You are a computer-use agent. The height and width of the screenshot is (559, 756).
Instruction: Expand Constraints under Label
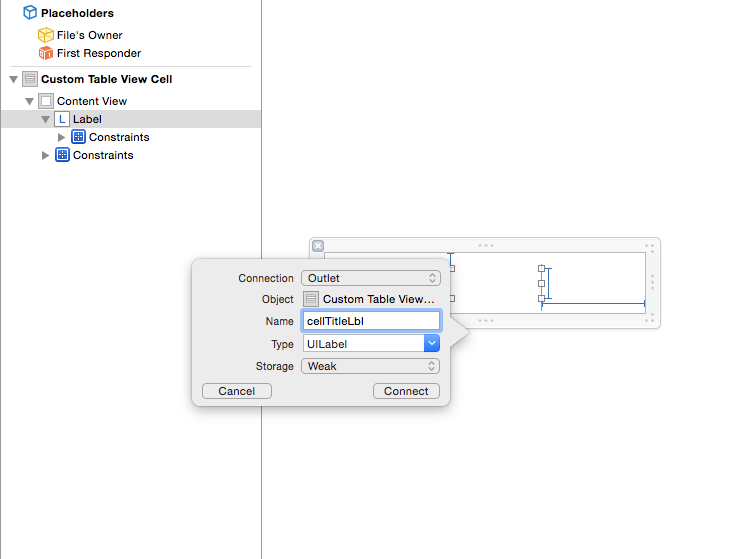pos(61,137)
